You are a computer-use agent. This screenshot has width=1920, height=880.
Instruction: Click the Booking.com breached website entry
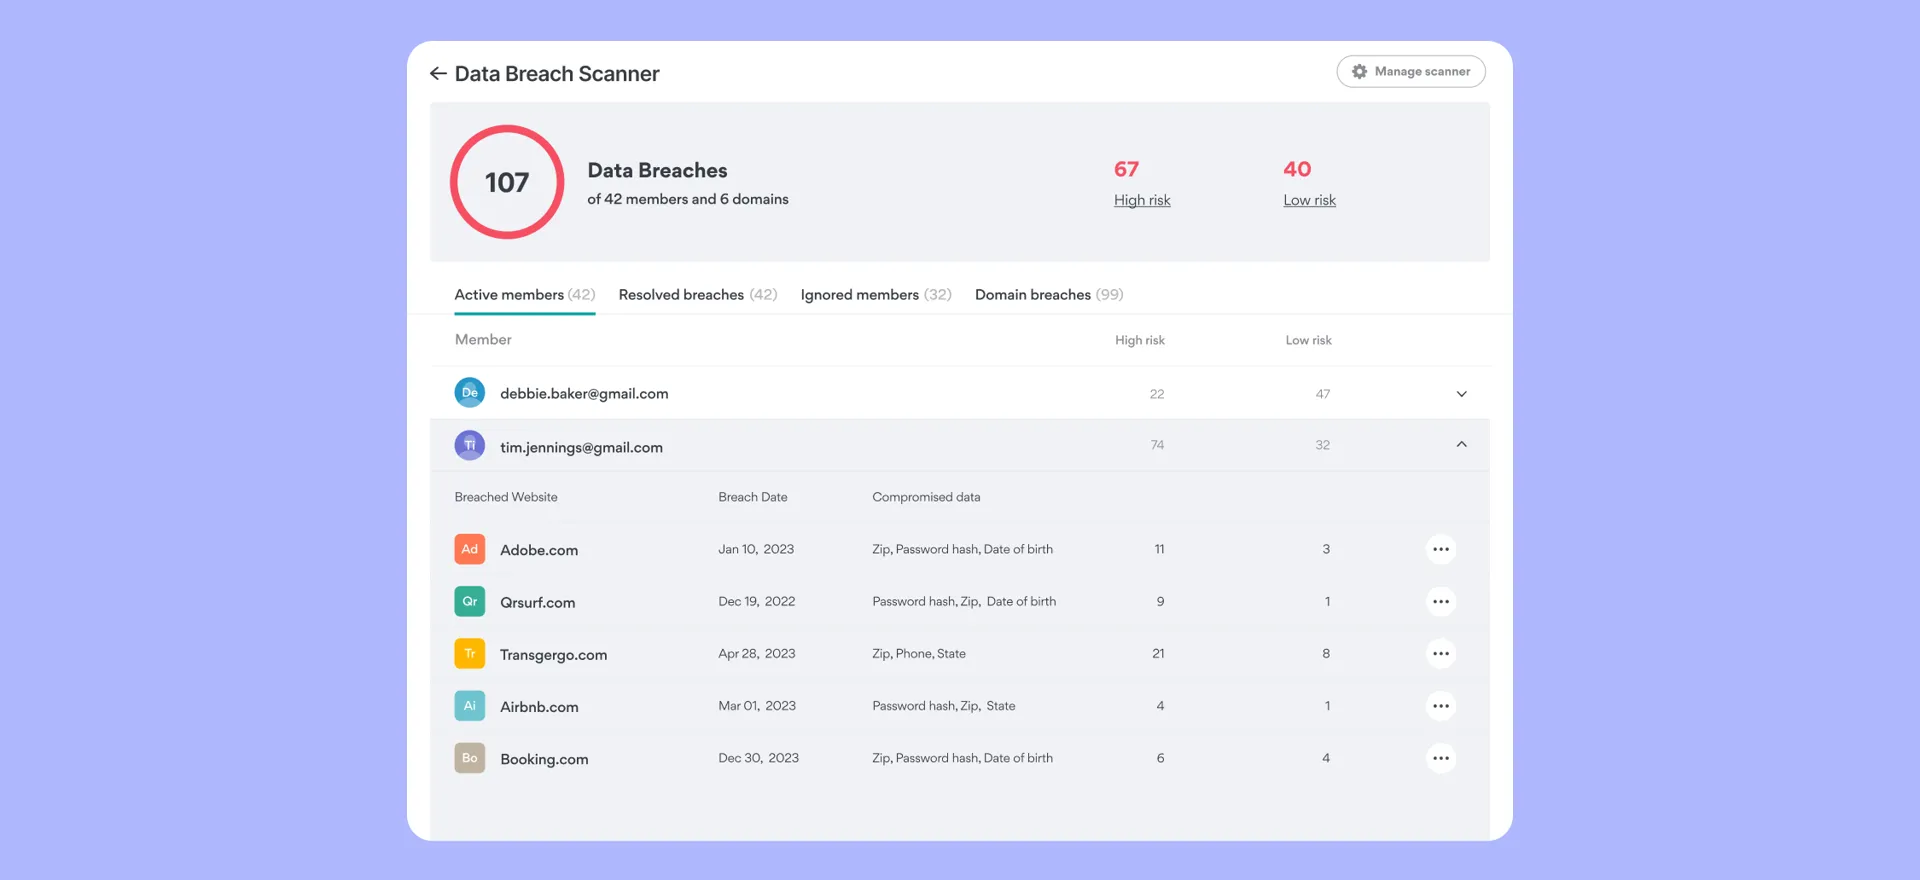(x=544, y=759)
